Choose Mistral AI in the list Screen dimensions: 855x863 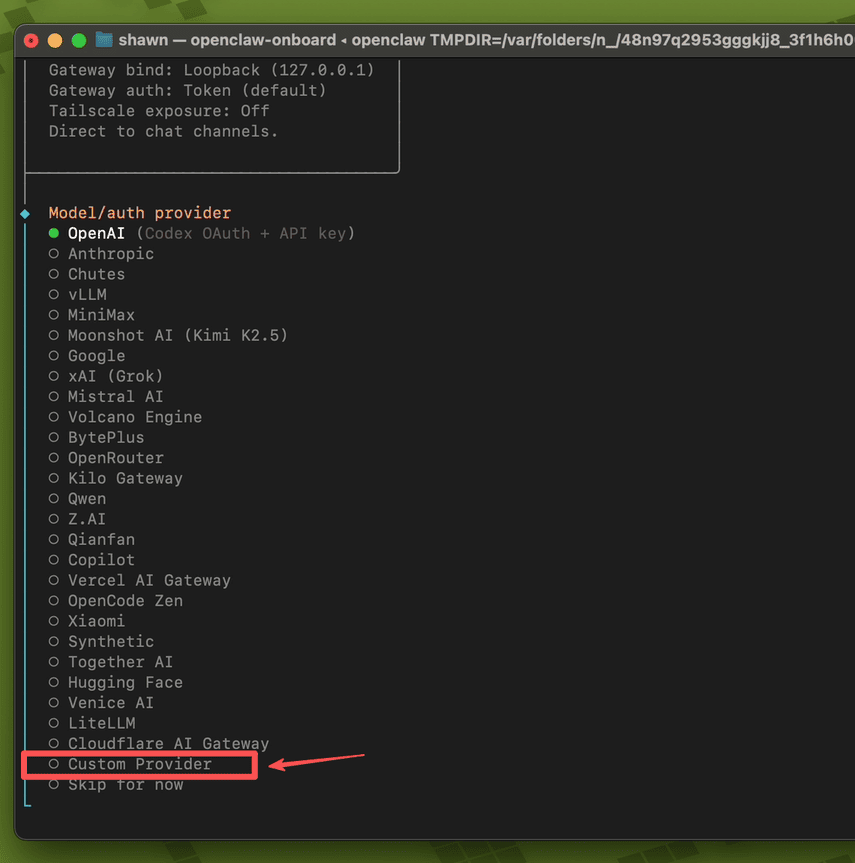tap(115, 397)
